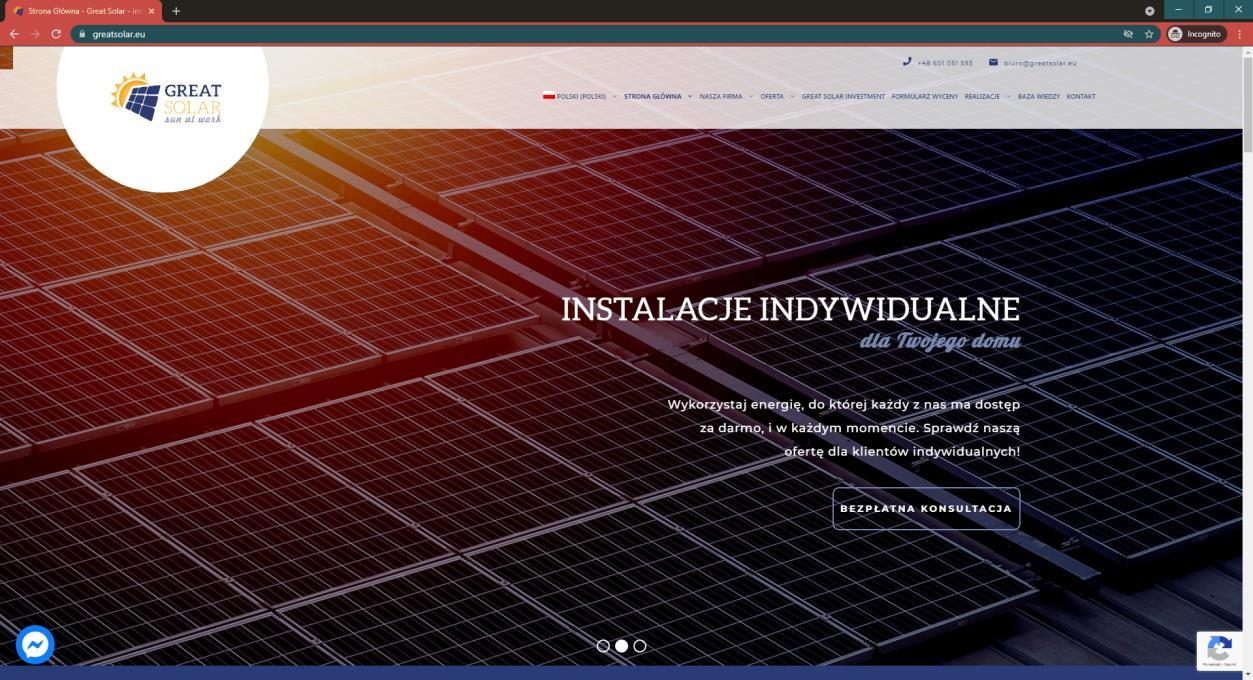Open a new browser tab with plus

pyautogui.click(x=176, y=11)
